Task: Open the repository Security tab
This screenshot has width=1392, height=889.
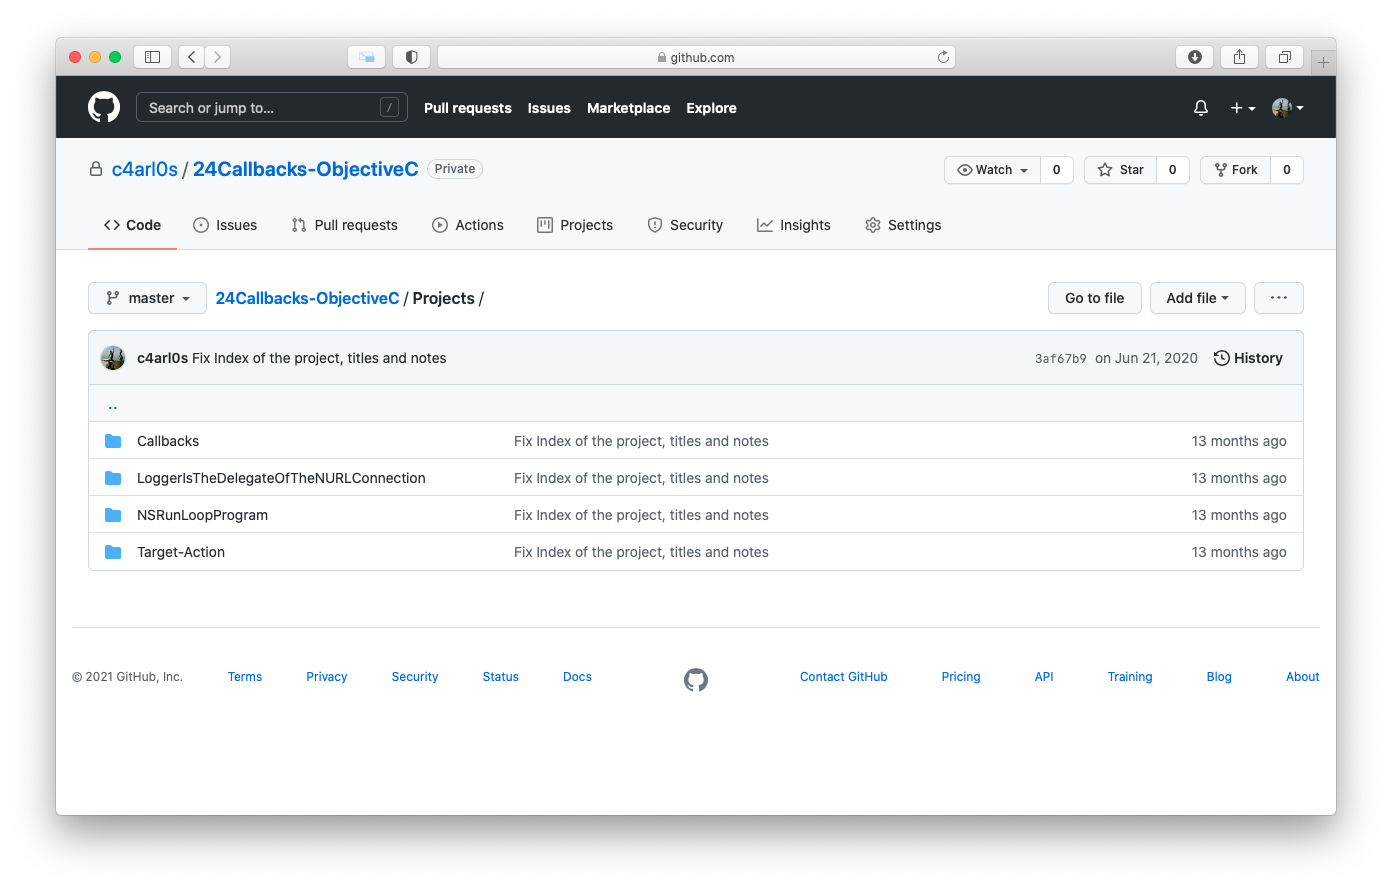Action: pos(685,225)
